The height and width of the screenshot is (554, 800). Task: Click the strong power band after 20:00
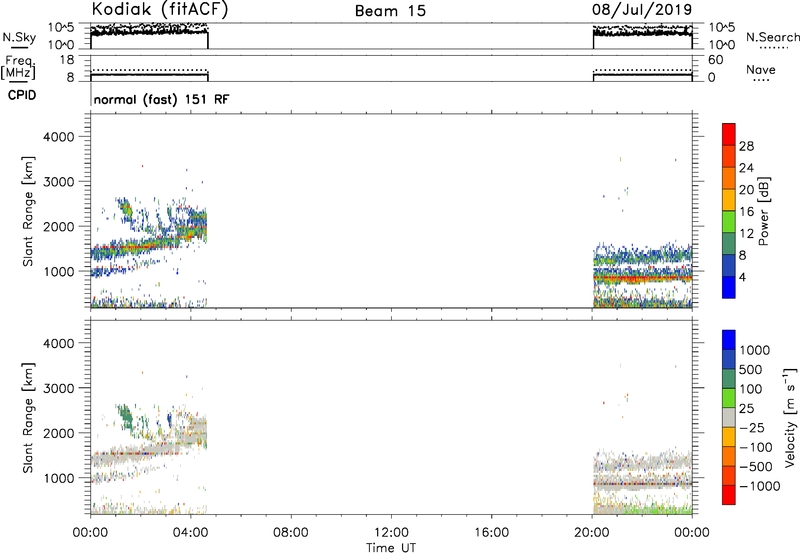[642, 279]
